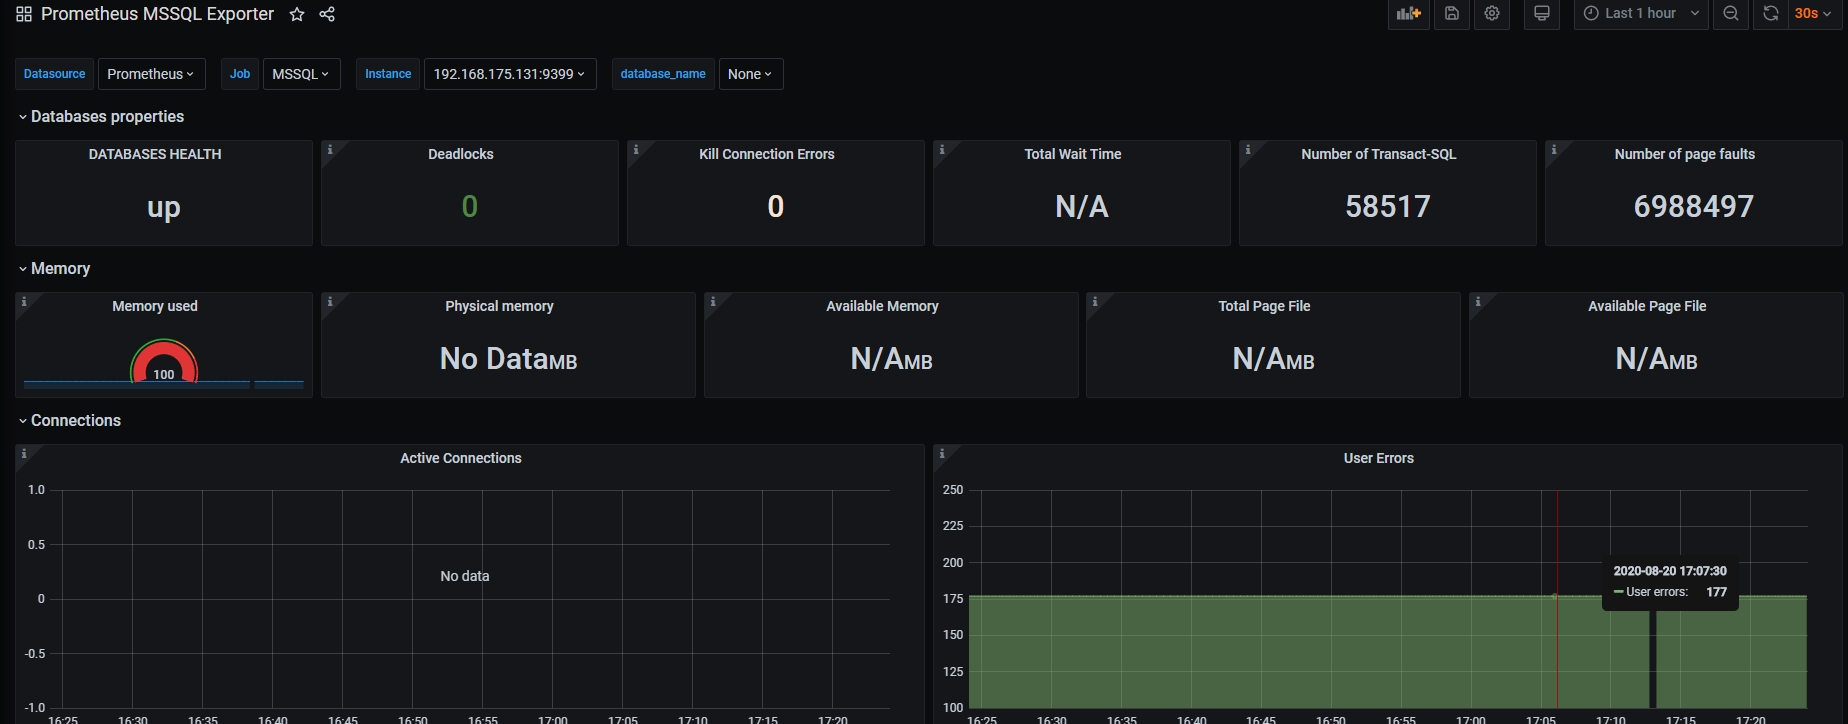Open the Number of Transact-SQL title menu
The height and width of the screenshot is (724, 1848).
pyautogui.click(x=1379, y=154)
